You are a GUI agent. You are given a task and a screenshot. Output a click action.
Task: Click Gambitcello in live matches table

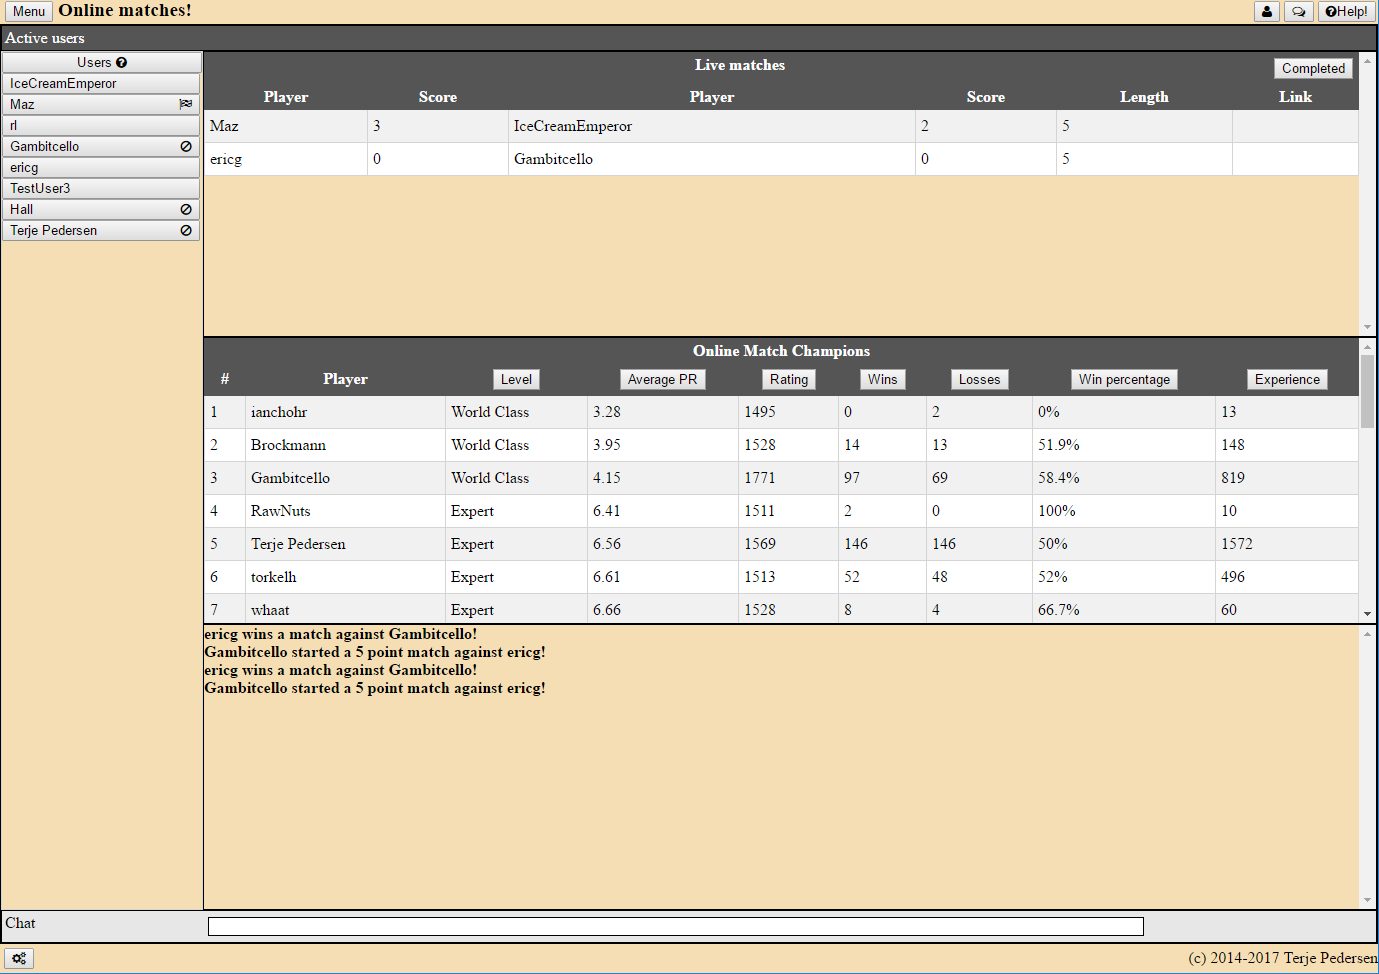coord(553,159)
